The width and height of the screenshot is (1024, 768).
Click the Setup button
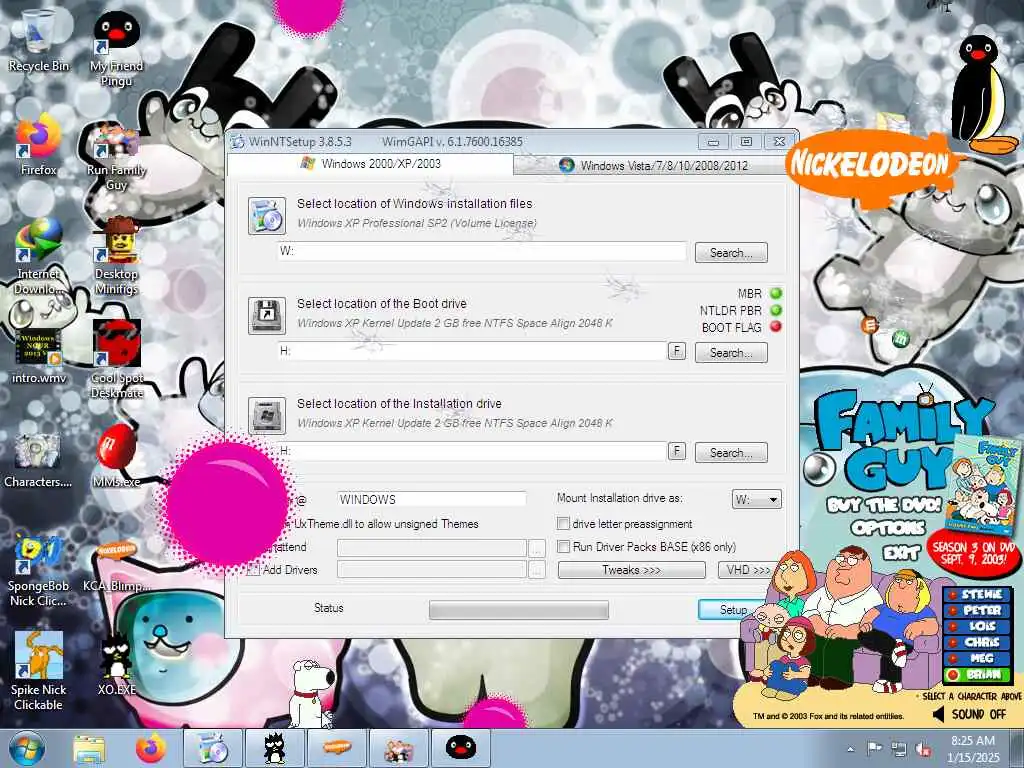tap(733, 609)
